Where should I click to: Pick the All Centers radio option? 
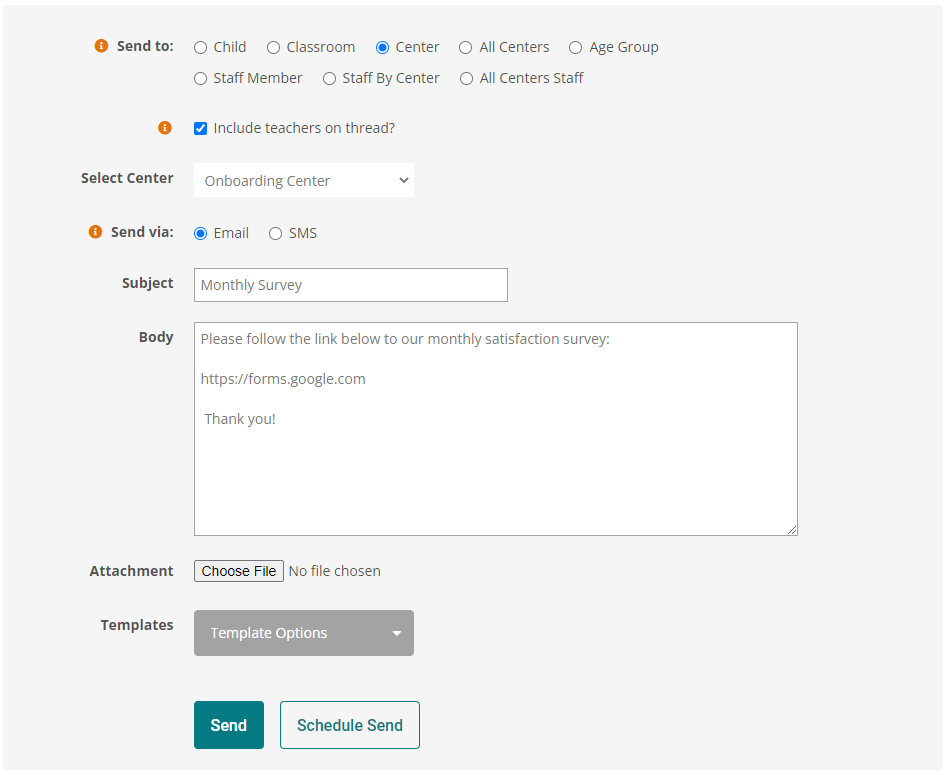click(465, 47)
